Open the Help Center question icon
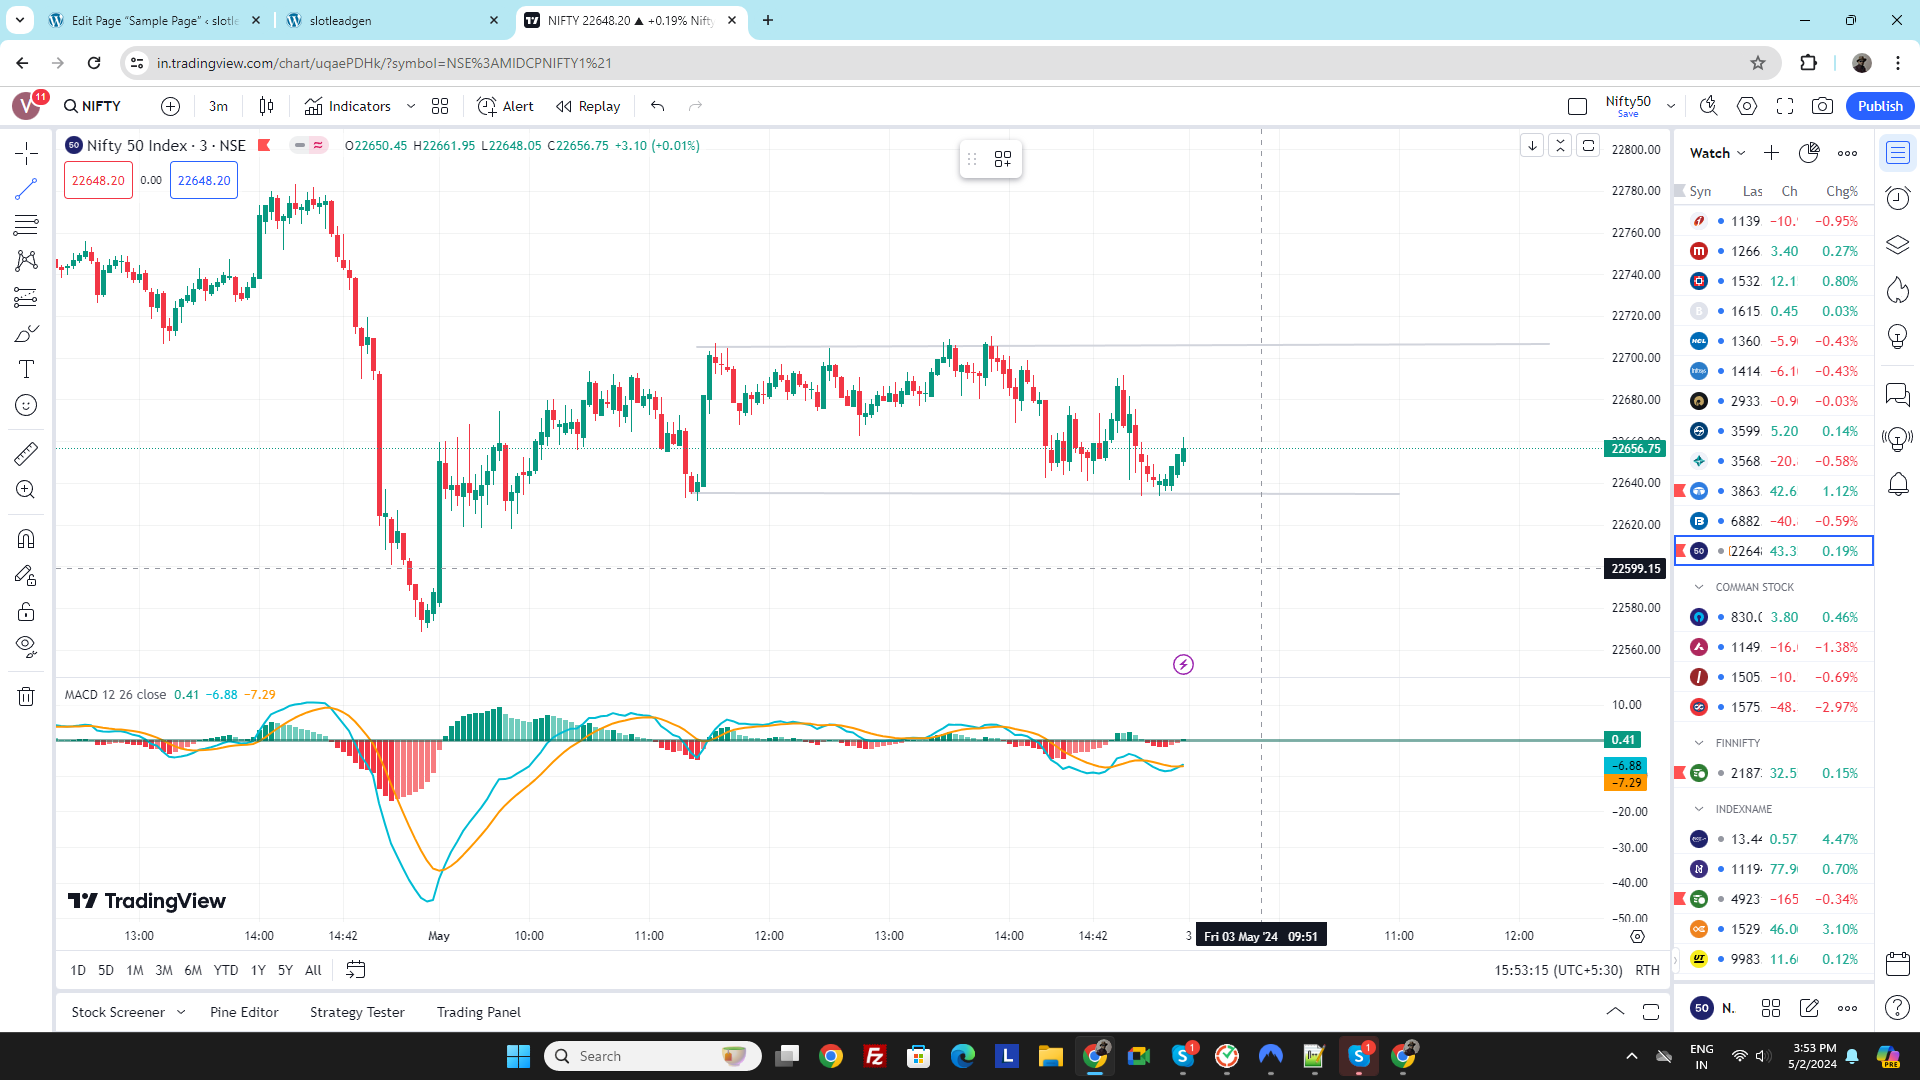Screen dimensions: 1920x1080 coord(1897,1008)
